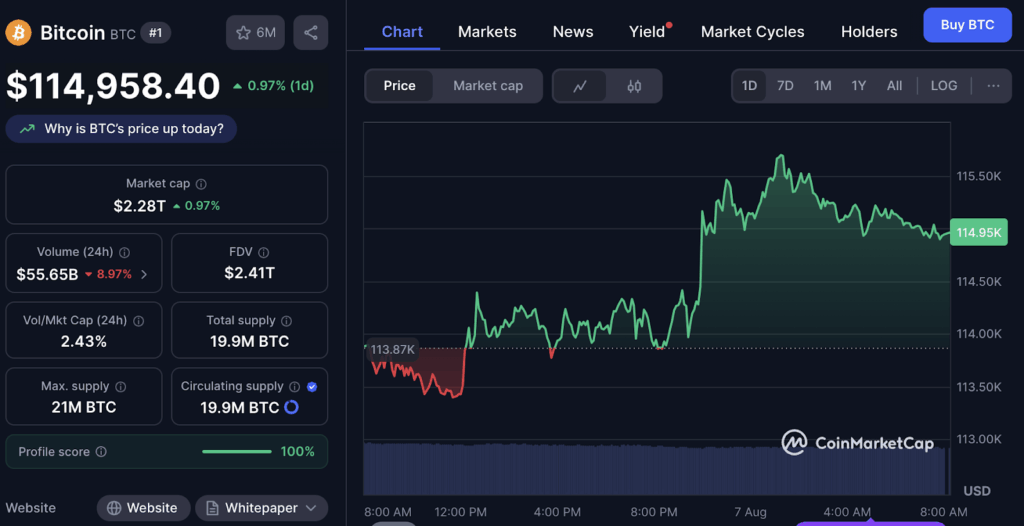This screenshot has width=1024, height=526.
Task: Click the Profile score info icon
Action: [x=101, y=452]
